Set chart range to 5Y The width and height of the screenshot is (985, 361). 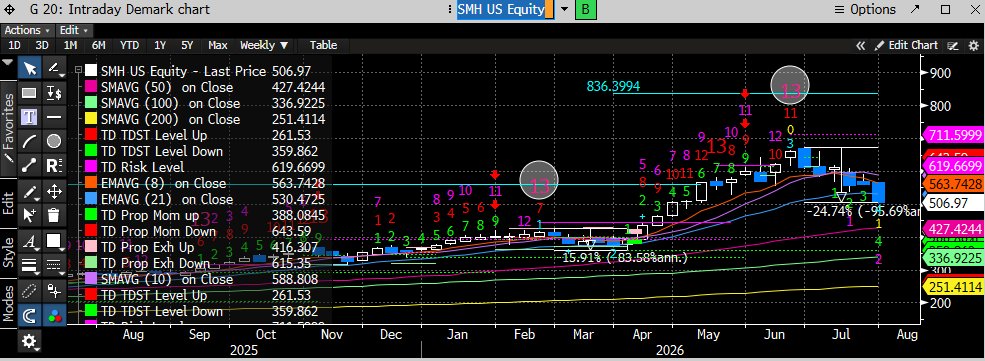pos(187,45)
